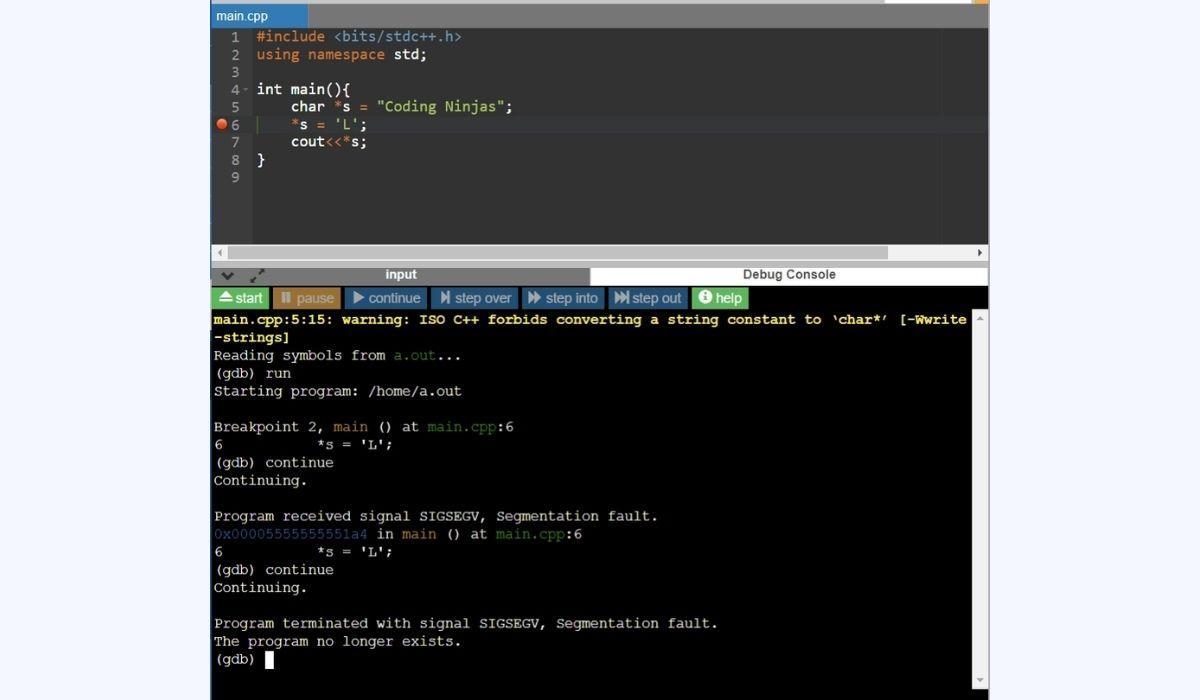The width and height of the screenshot is (1200, 700).
Task: Open the debugger help
Action: click(720, 297)
